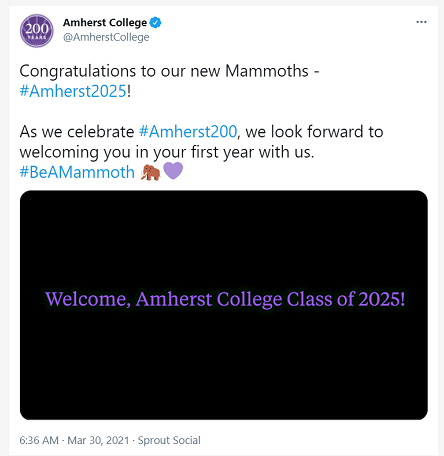Follow the #Amherst200 hashtag link
Screen dimensions: 444x456
point(188,132)
